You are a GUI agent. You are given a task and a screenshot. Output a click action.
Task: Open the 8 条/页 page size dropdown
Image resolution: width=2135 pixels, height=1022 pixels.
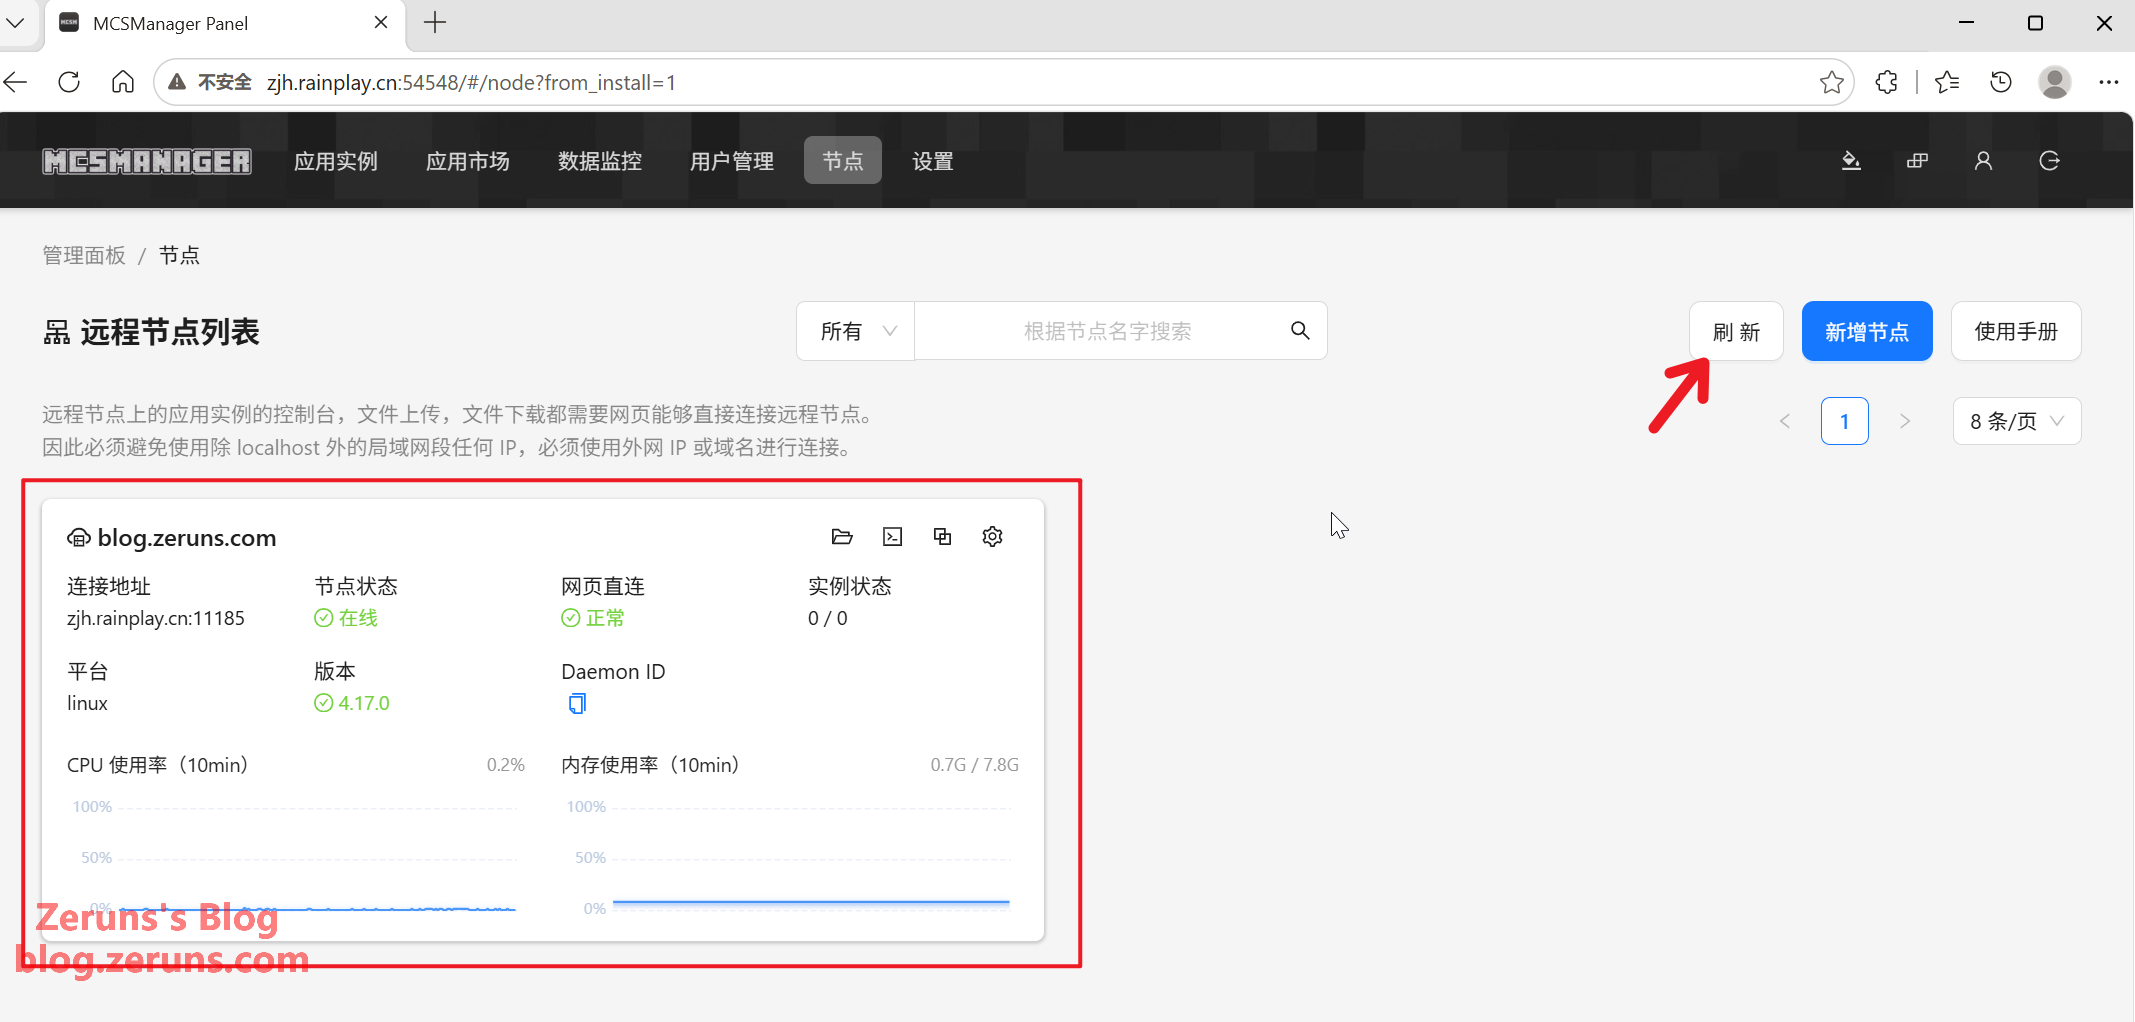(2016, 421)
